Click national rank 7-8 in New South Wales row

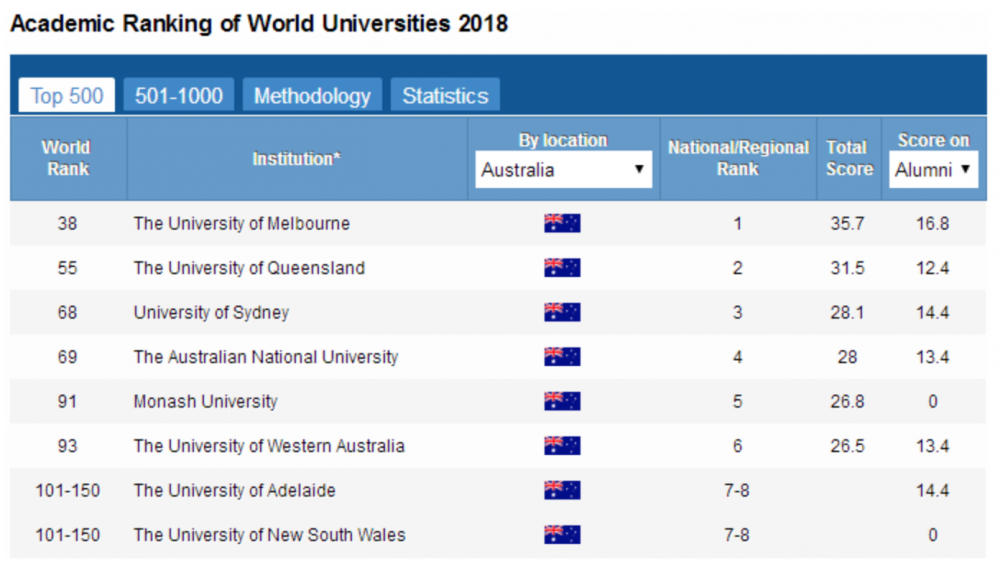point(737,535)
